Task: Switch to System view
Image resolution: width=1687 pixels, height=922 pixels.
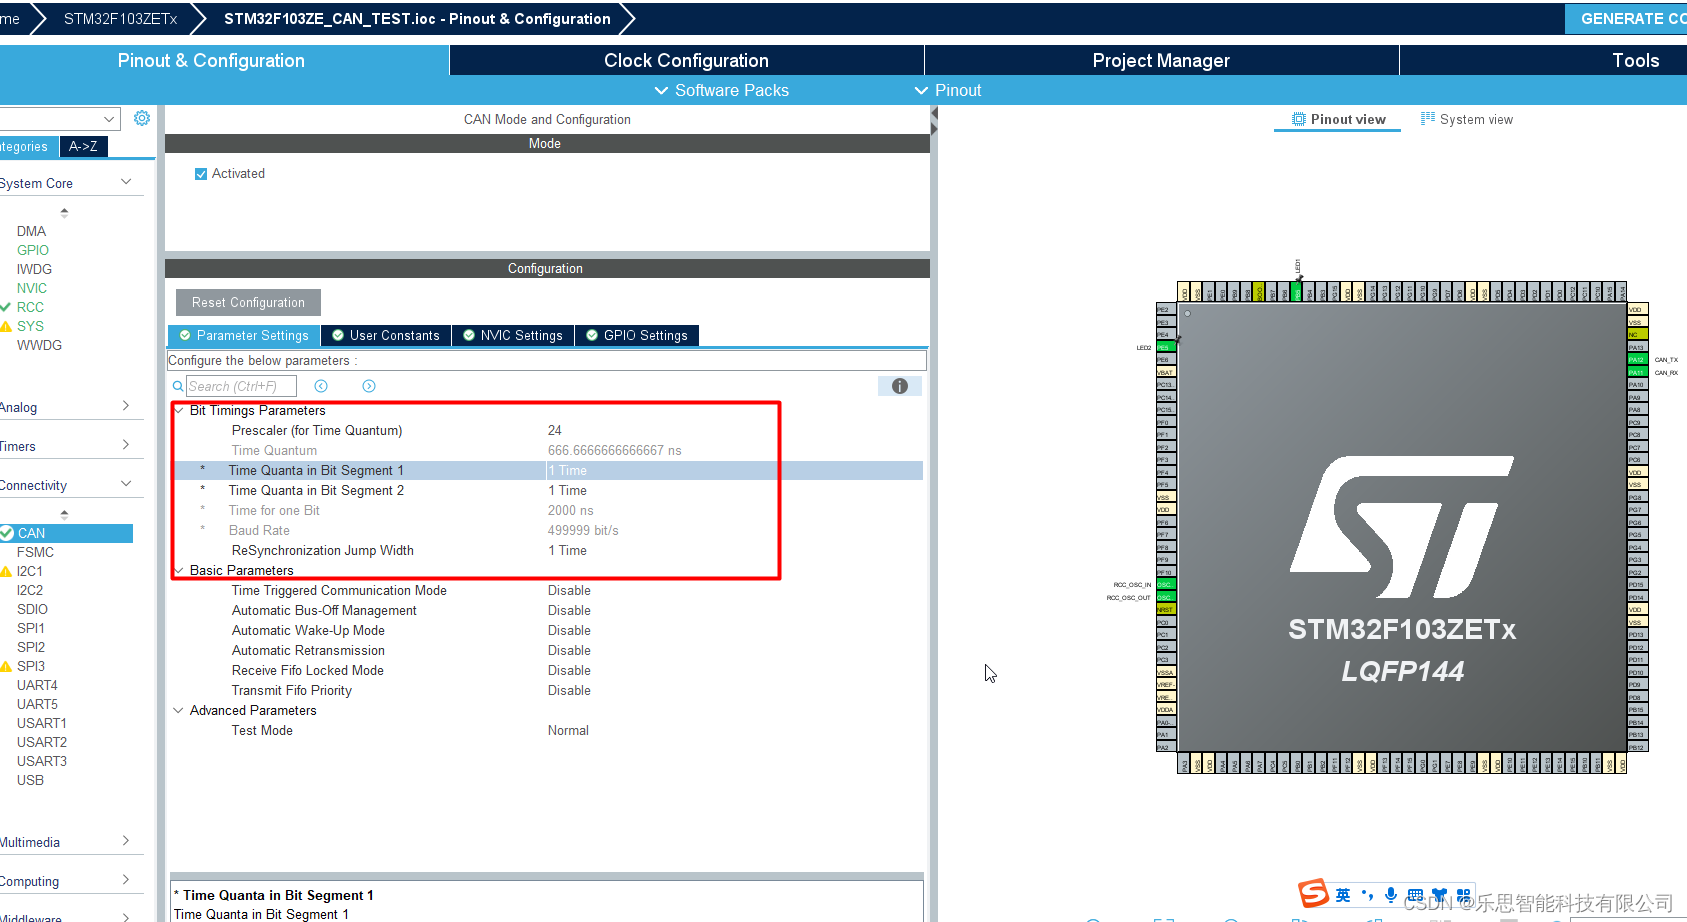Action: (x=1467, y=119)
